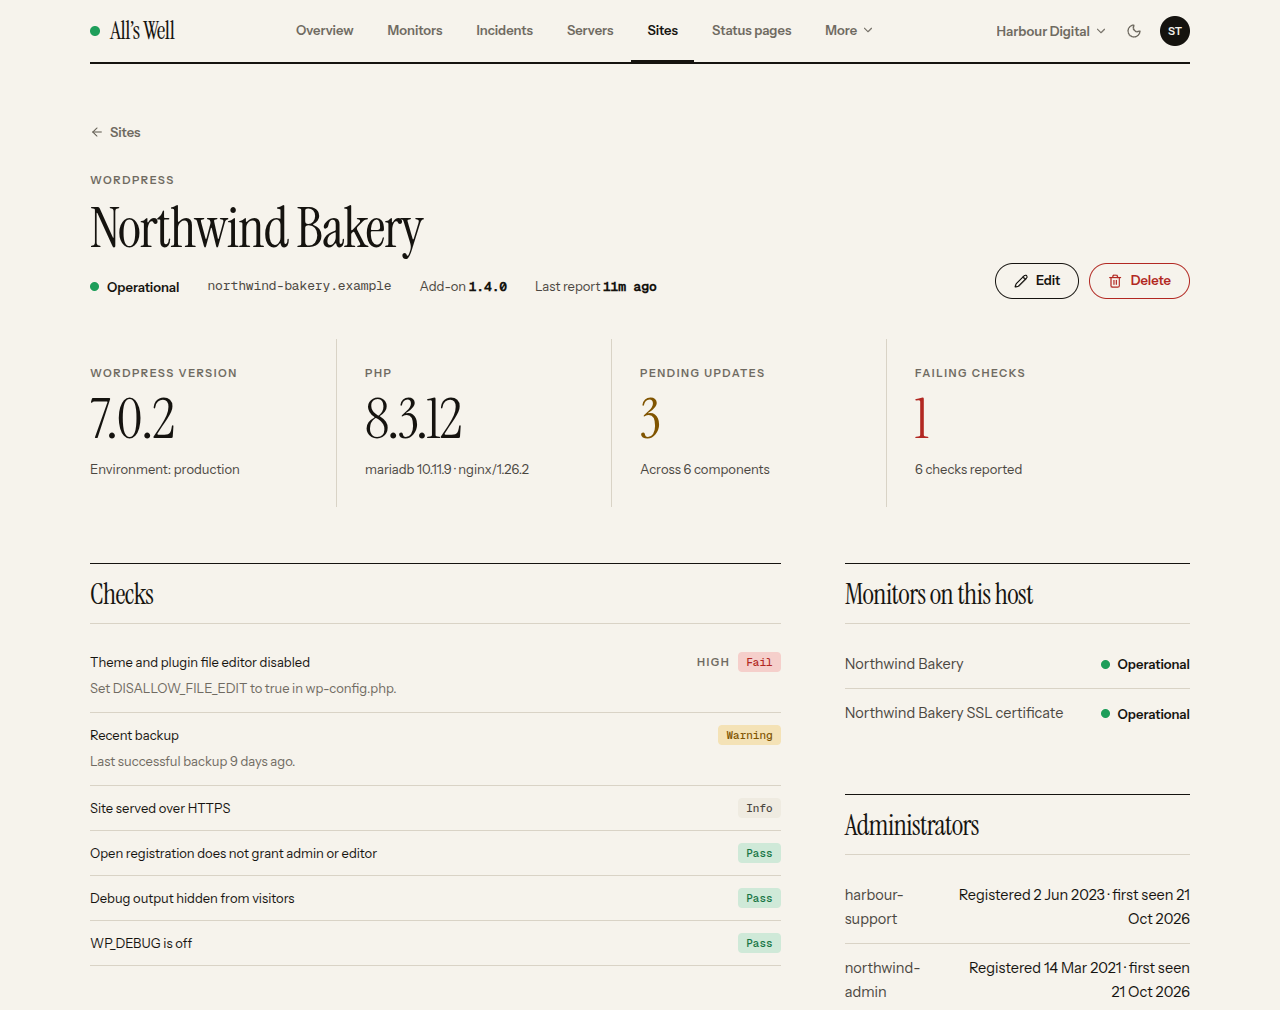Click Pass badge for Debug output check
The image size is (1280, 1010).
pos(759,898)
